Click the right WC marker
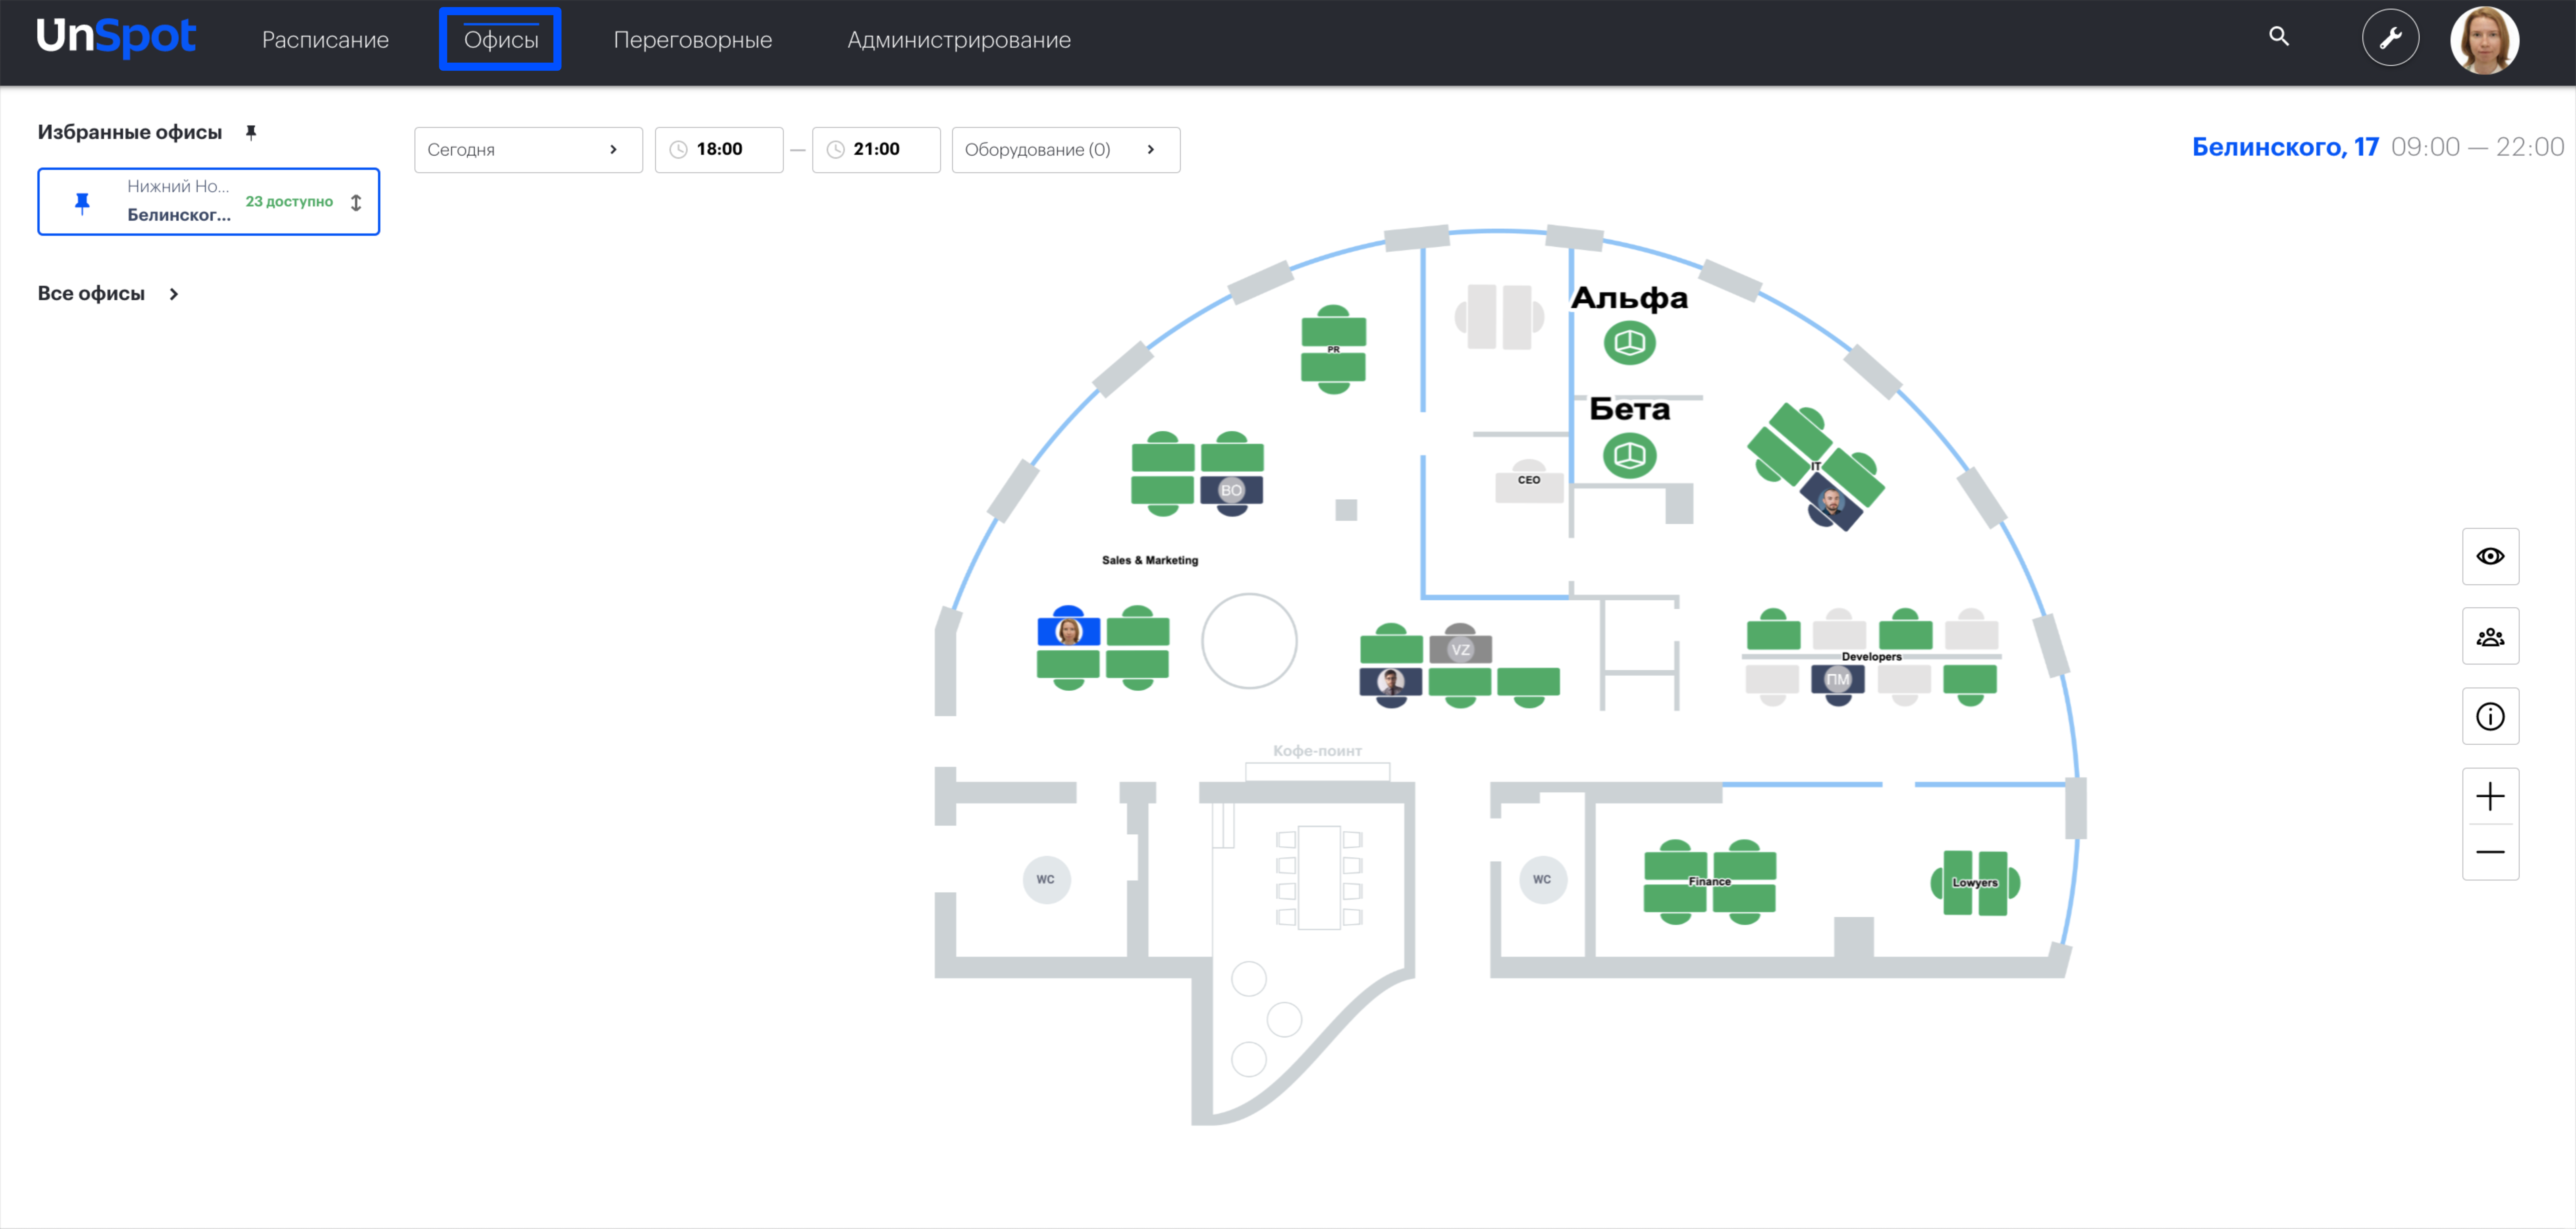The width and height of the screenshot is (2576, 1229). pyautogui.click(x=1542, y=880)
